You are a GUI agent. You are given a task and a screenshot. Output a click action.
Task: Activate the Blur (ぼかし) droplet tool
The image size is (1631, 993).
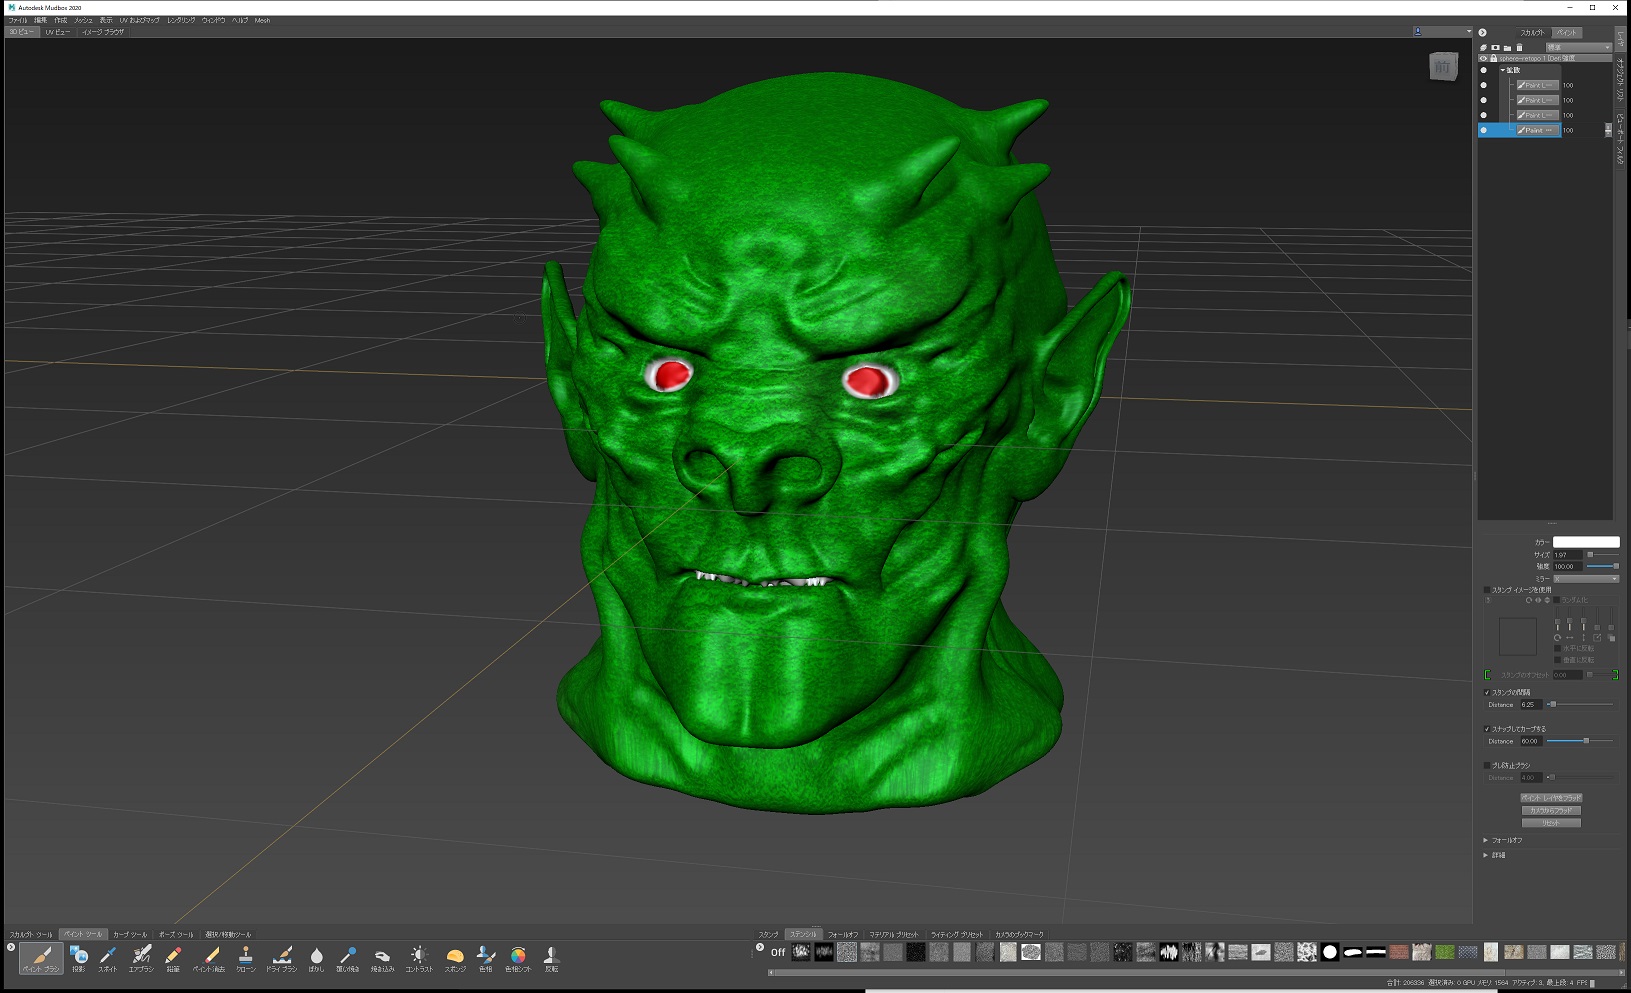tap(316, 957)
